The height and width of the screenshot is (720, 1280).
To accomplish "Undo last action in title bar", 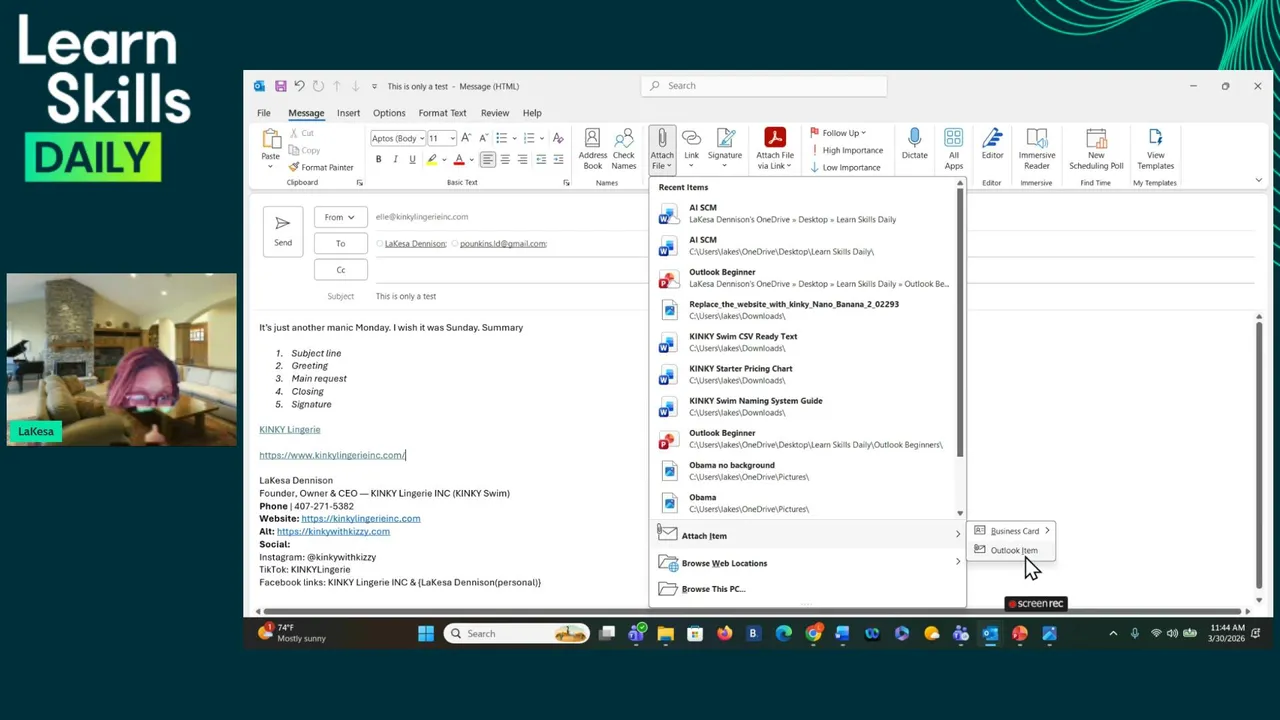I will (x=299, y=86).
